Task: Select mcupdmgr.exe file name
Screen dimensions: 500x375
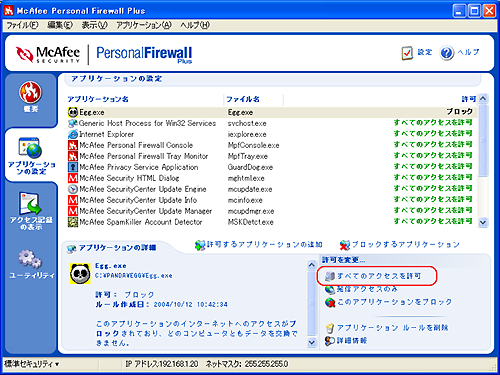Action: [x=251, y=211]
